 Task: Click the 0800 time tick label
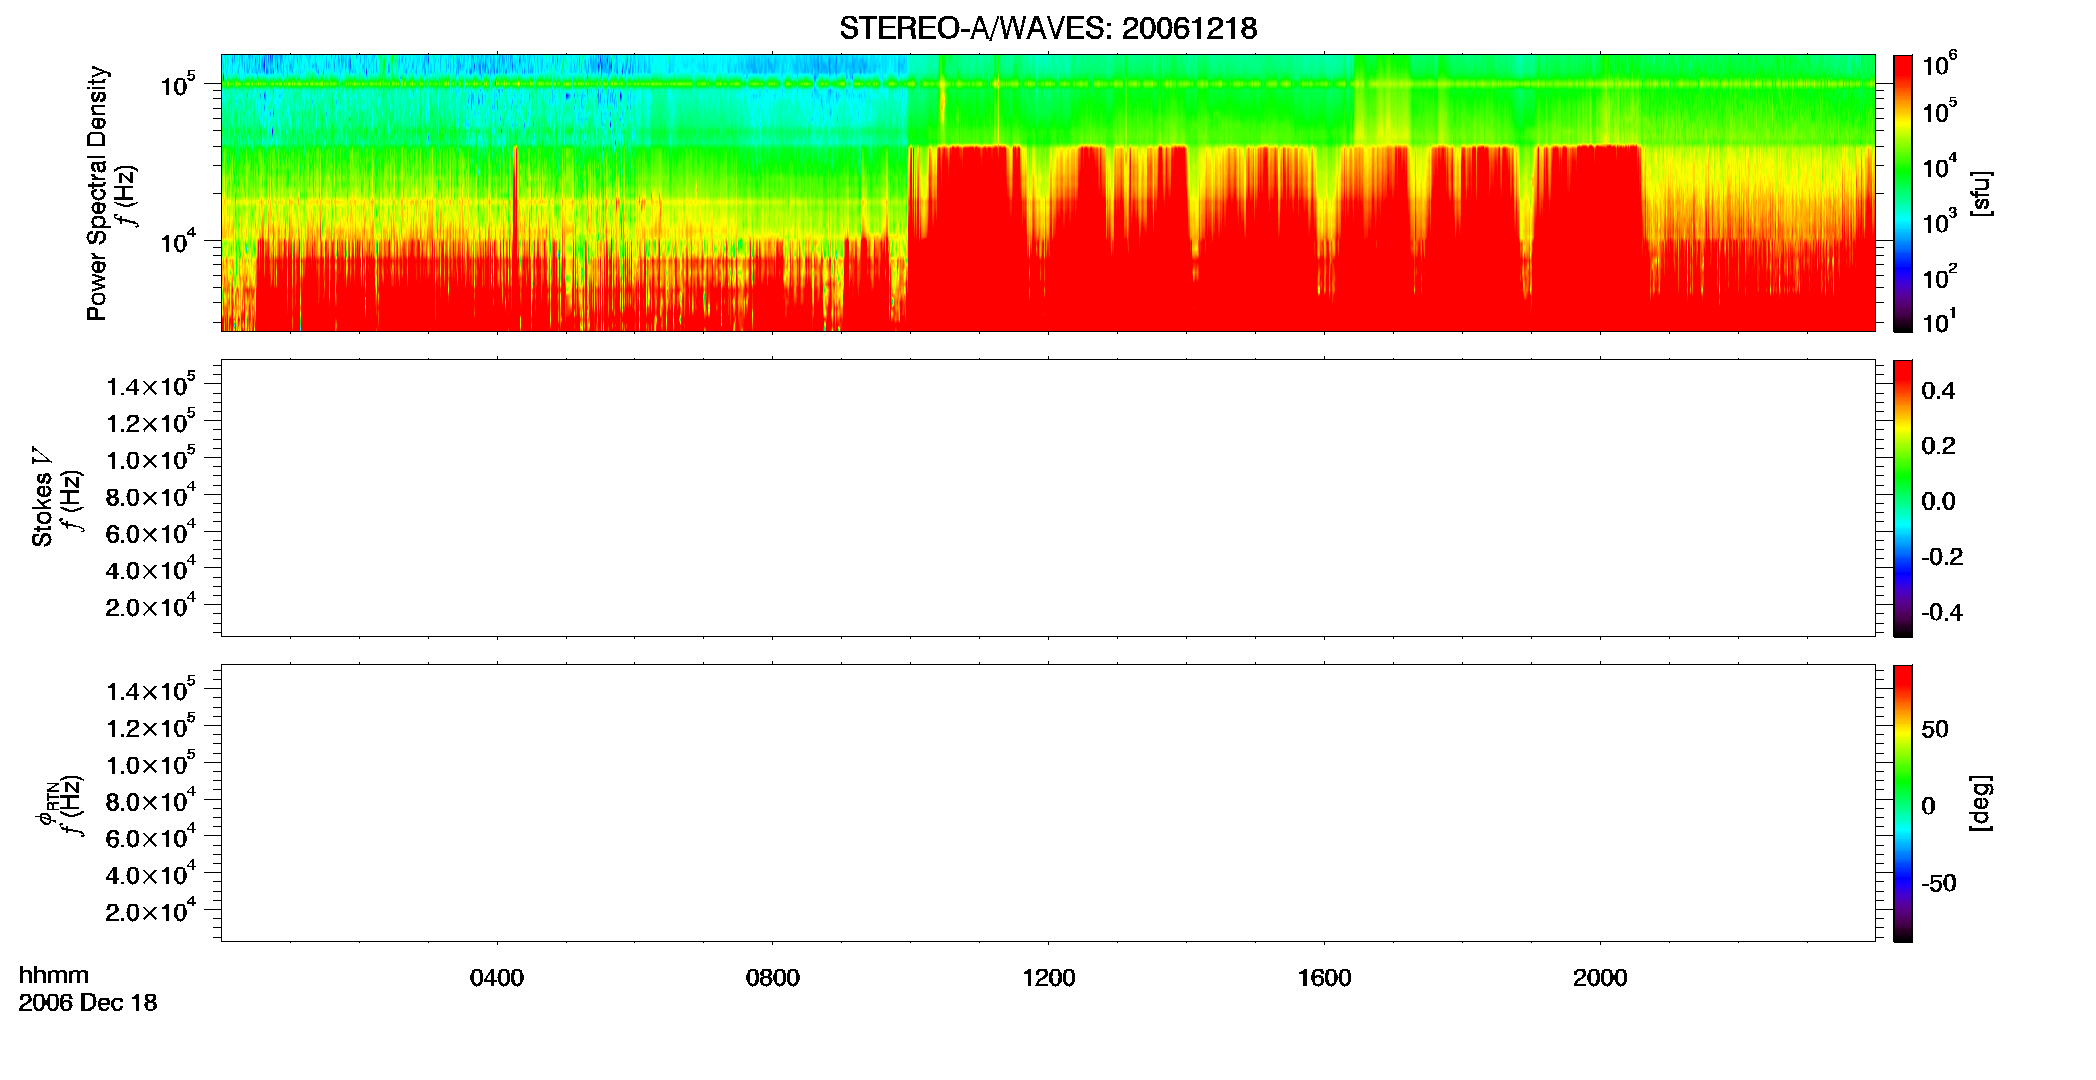point(773,978)
